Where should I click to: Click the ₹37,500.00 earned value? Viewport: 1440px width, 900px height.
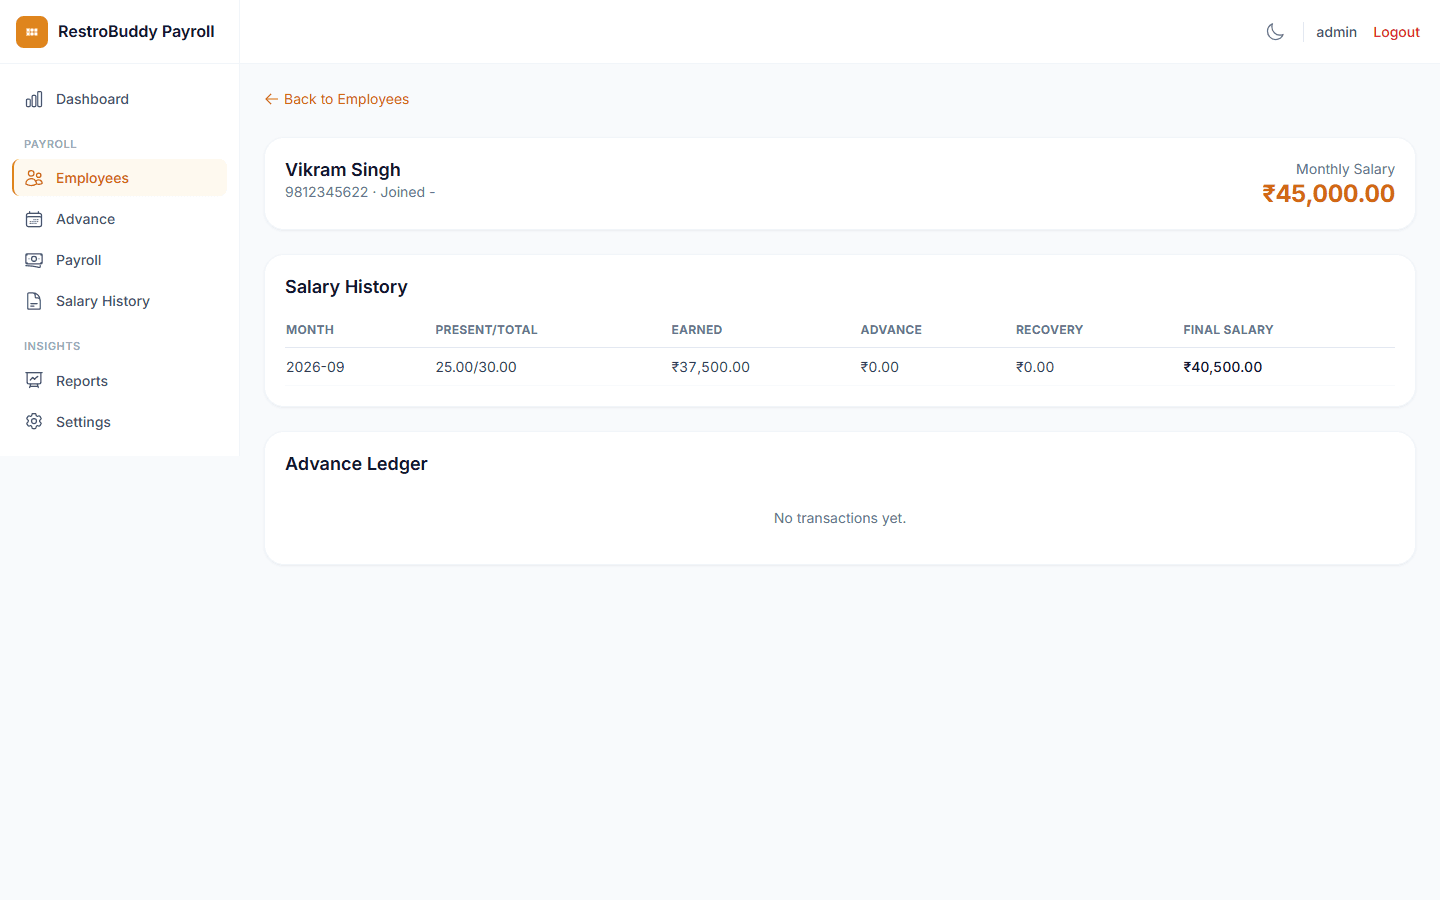[x=710, y=367]
